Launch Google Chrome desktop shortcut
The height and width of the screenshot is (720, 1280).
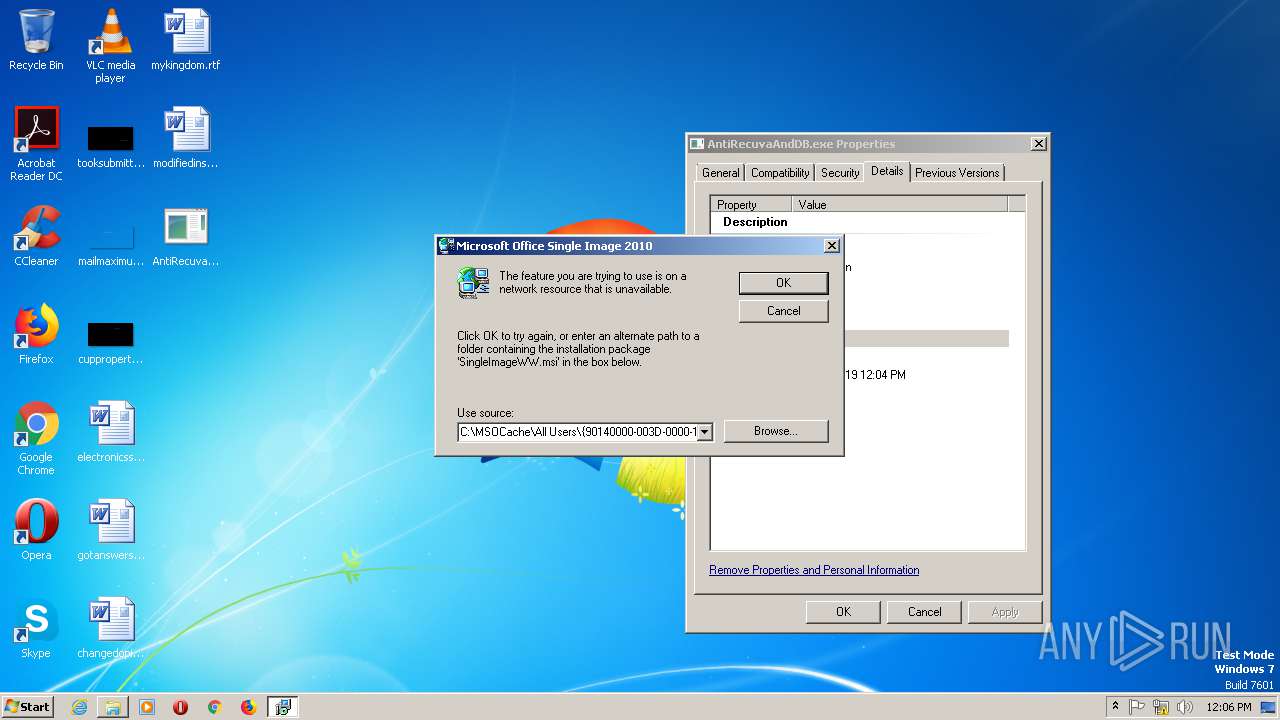pos(36,438)
